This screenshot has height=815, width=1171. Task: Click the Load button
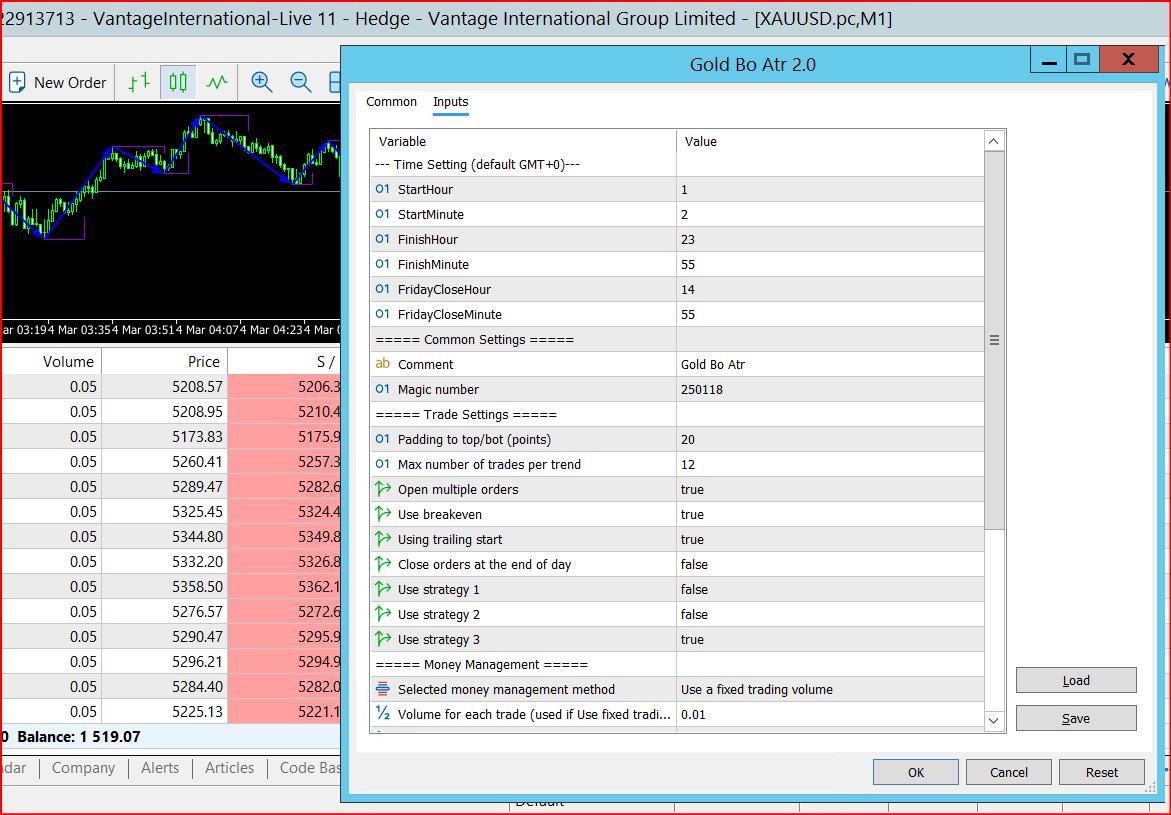(x=1076, y=681)
